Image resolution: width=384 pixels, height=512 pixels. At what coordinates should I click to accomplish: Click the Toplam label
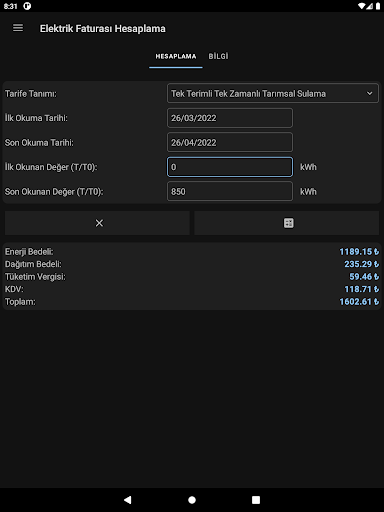[20, 302]
